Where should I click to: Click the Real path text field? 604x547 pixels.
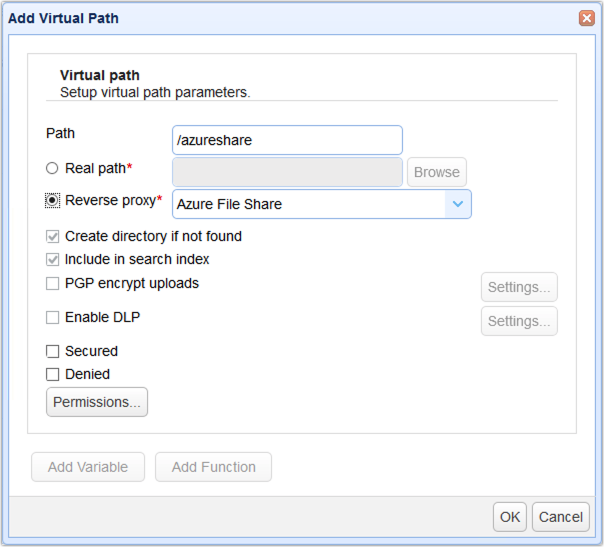287,172
